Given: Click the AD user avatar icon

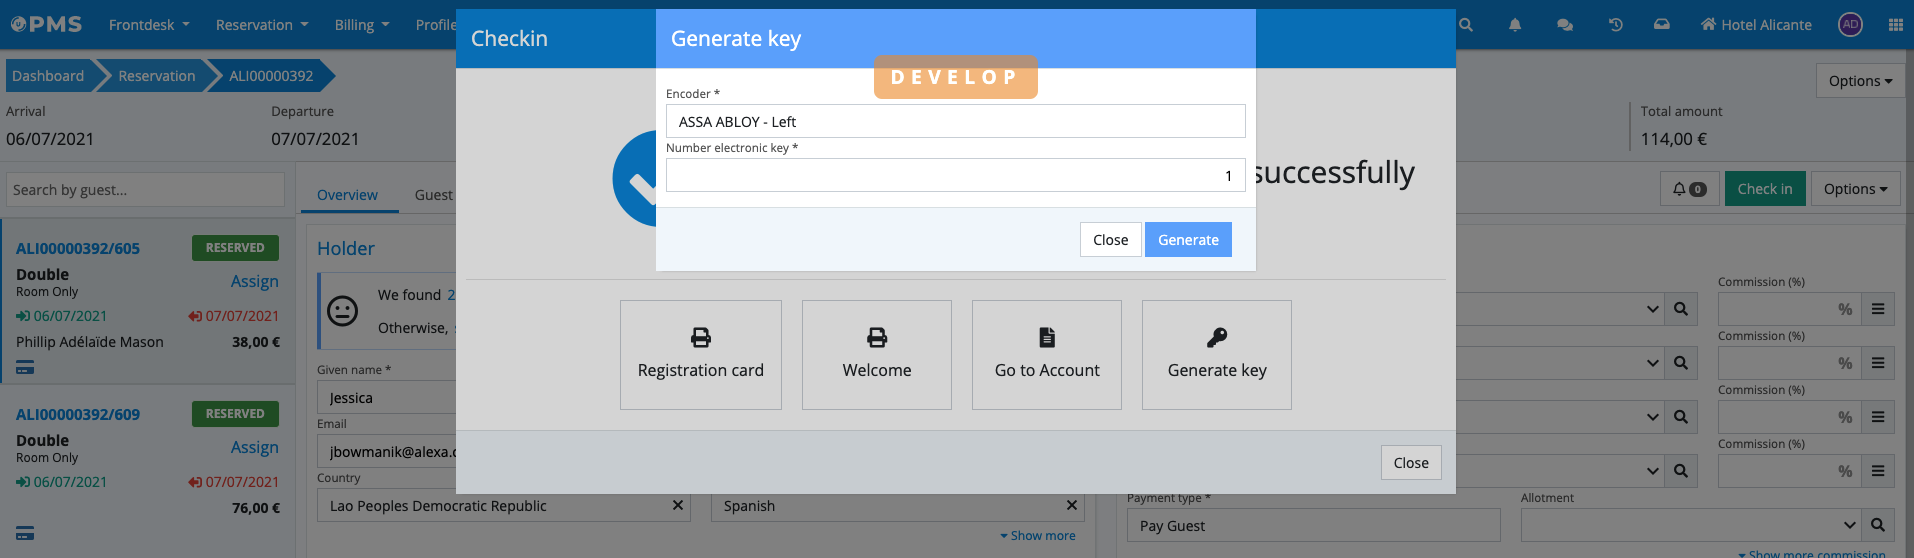Looking at the screenshot, I should pyautogui.click(x=1850, y=25).
